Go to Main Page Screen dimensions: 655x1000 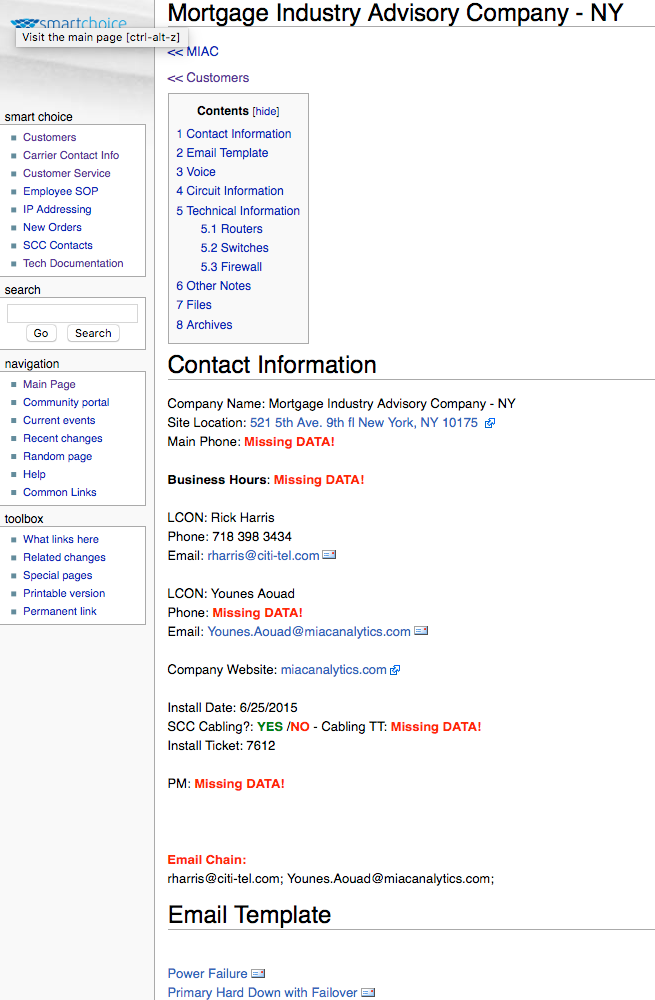(49, 384)
